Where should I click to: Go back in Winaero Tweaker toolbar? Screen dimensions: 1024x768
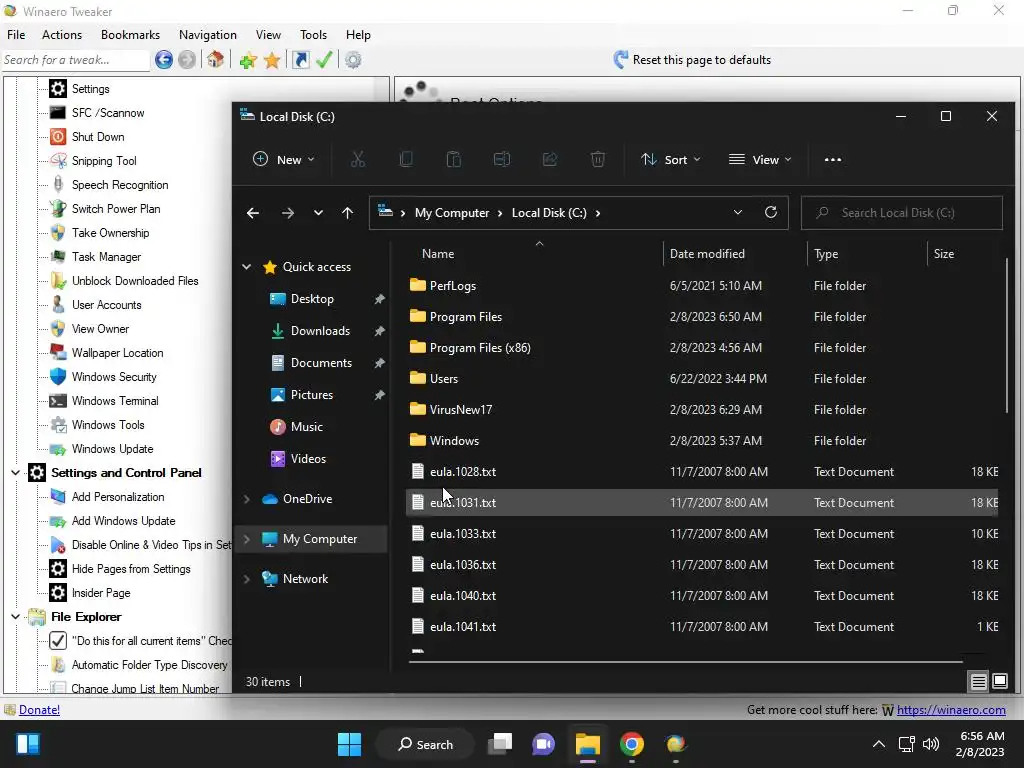(x=164, y=60)
